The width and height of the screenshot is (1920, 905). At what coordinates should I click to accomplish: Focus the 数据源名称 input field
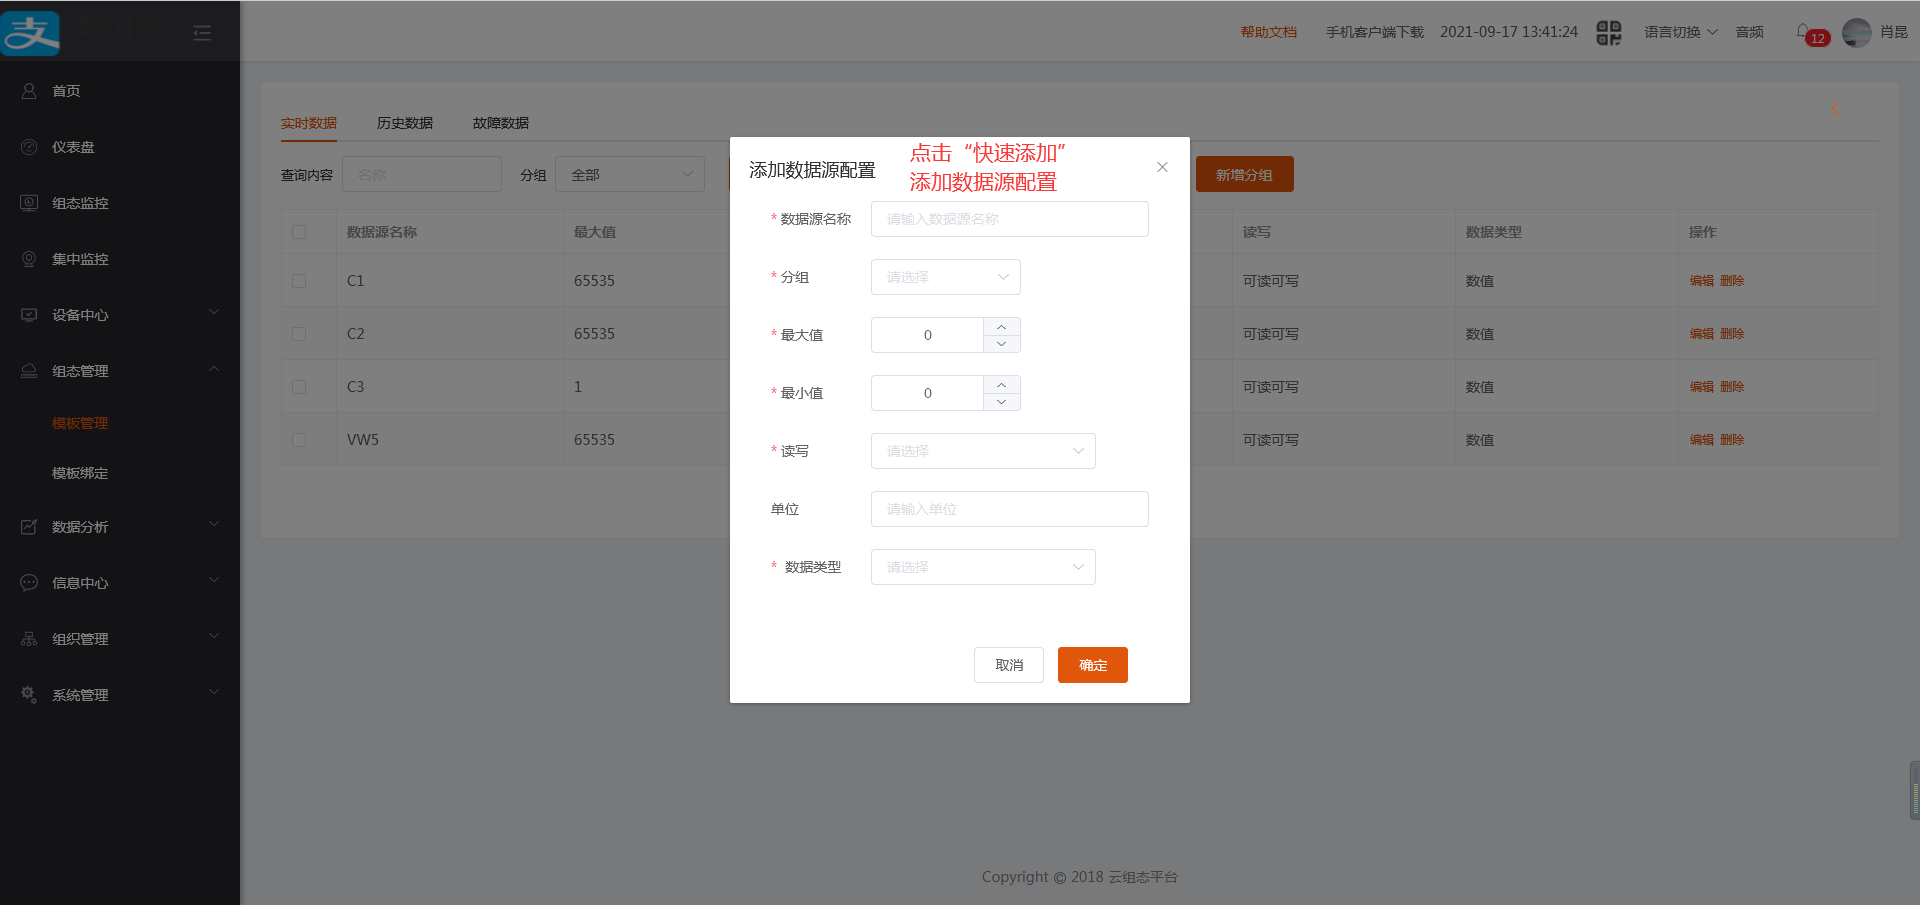pos(1009,219)
